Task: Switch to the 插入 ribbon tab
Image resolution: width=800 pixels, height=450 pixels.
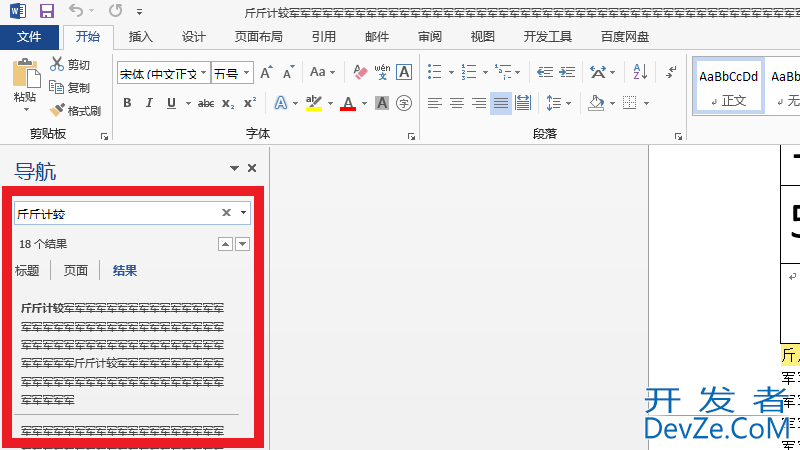Action: (x=140, y=37)
